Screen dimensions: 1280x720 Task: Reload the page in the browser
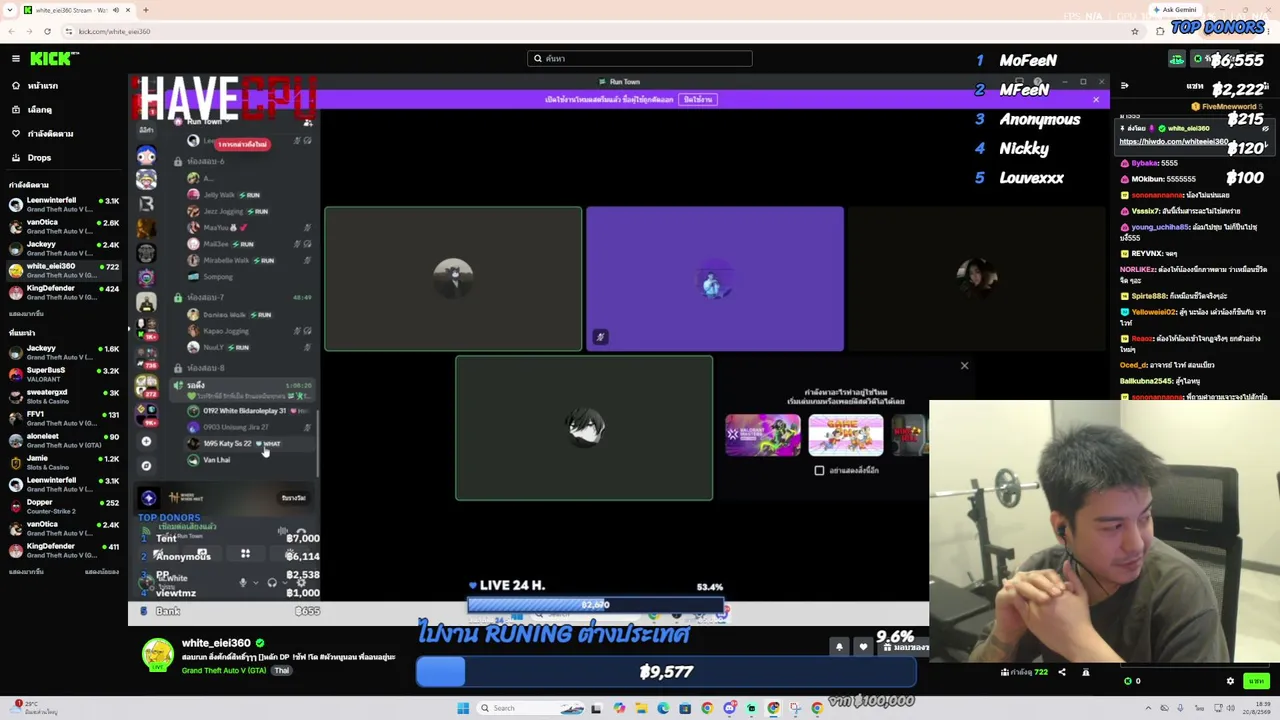point(47,31)
